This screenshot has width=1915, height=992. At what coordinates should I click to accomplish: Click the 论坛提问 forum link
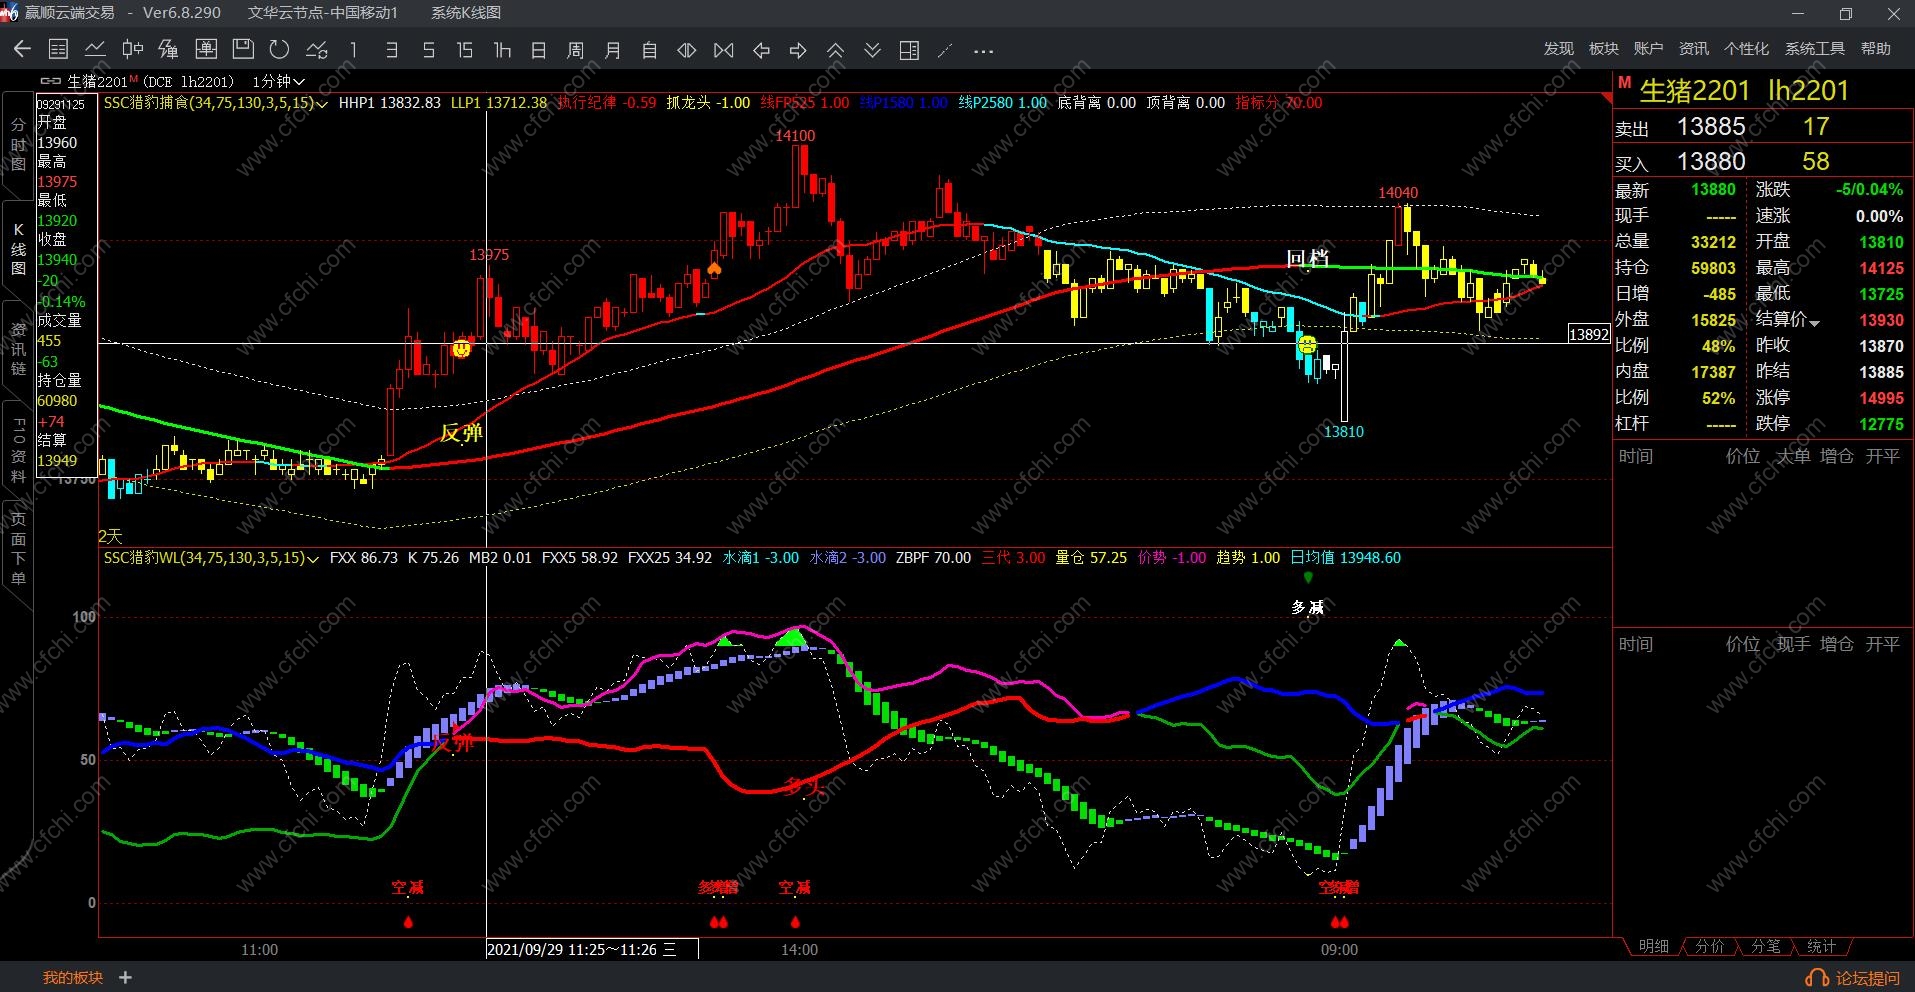point(1853,978)
